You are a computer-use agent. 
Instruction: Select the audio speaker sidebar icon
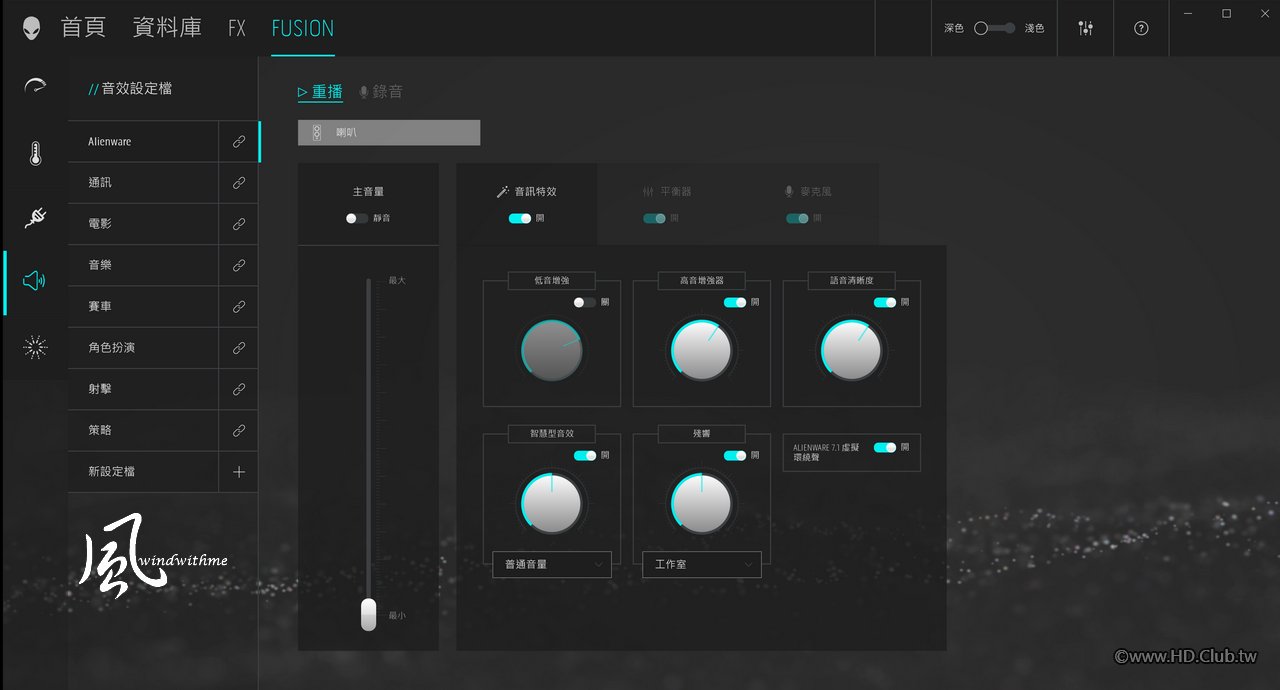coord(34,281)
